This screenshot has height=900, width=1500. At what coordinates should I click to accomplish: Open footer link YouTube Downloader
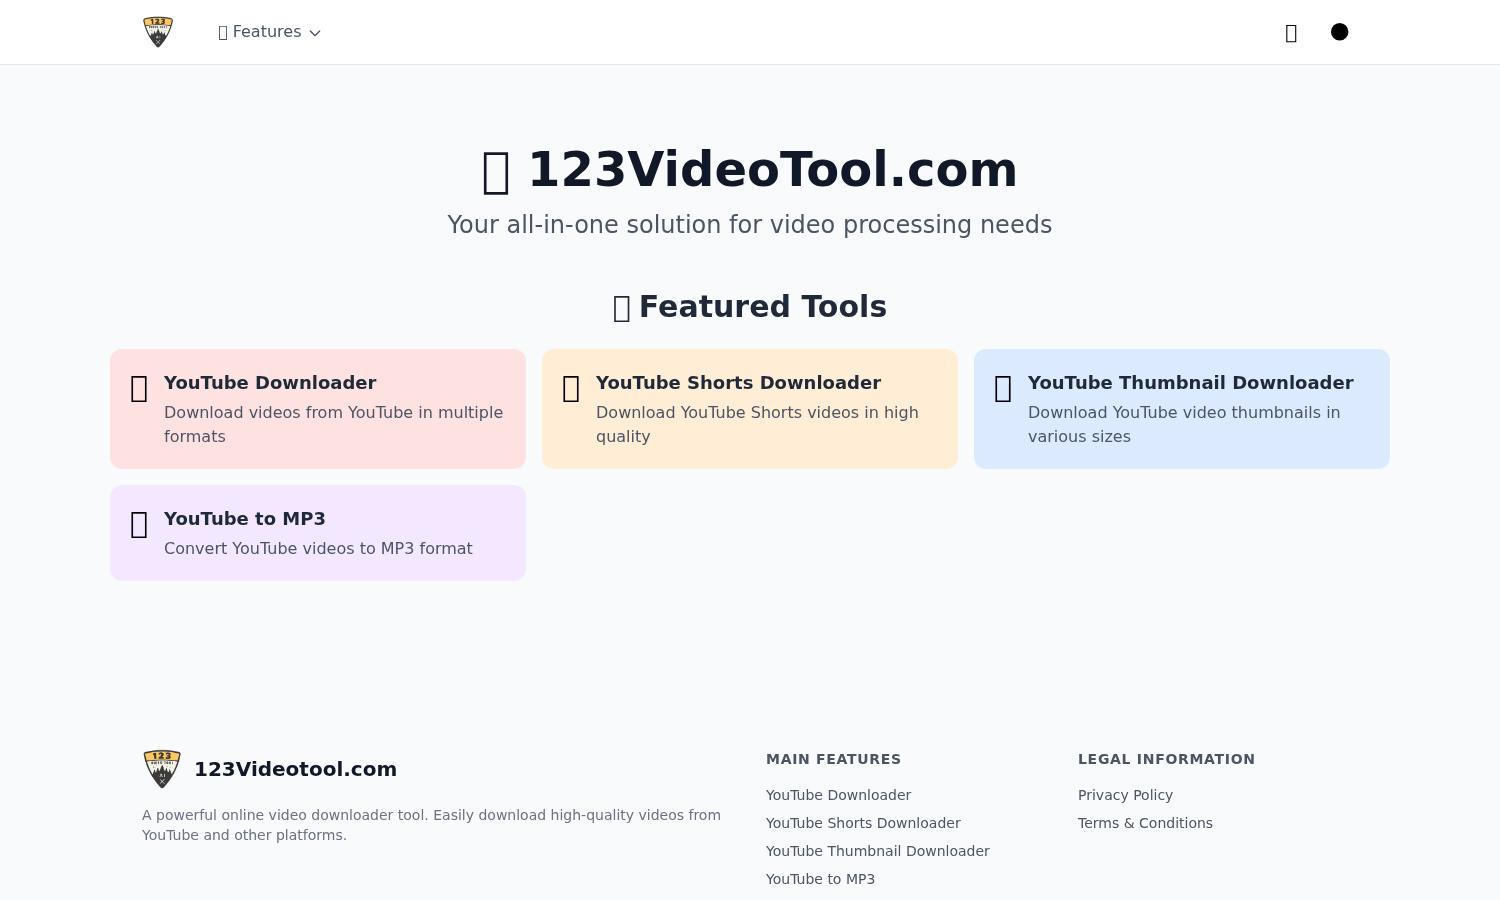point(838,795)
